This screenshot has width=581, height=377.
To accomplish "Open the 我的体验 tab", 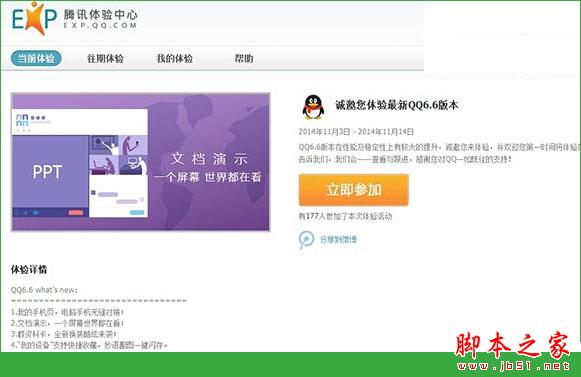I will tap(175, 59).
